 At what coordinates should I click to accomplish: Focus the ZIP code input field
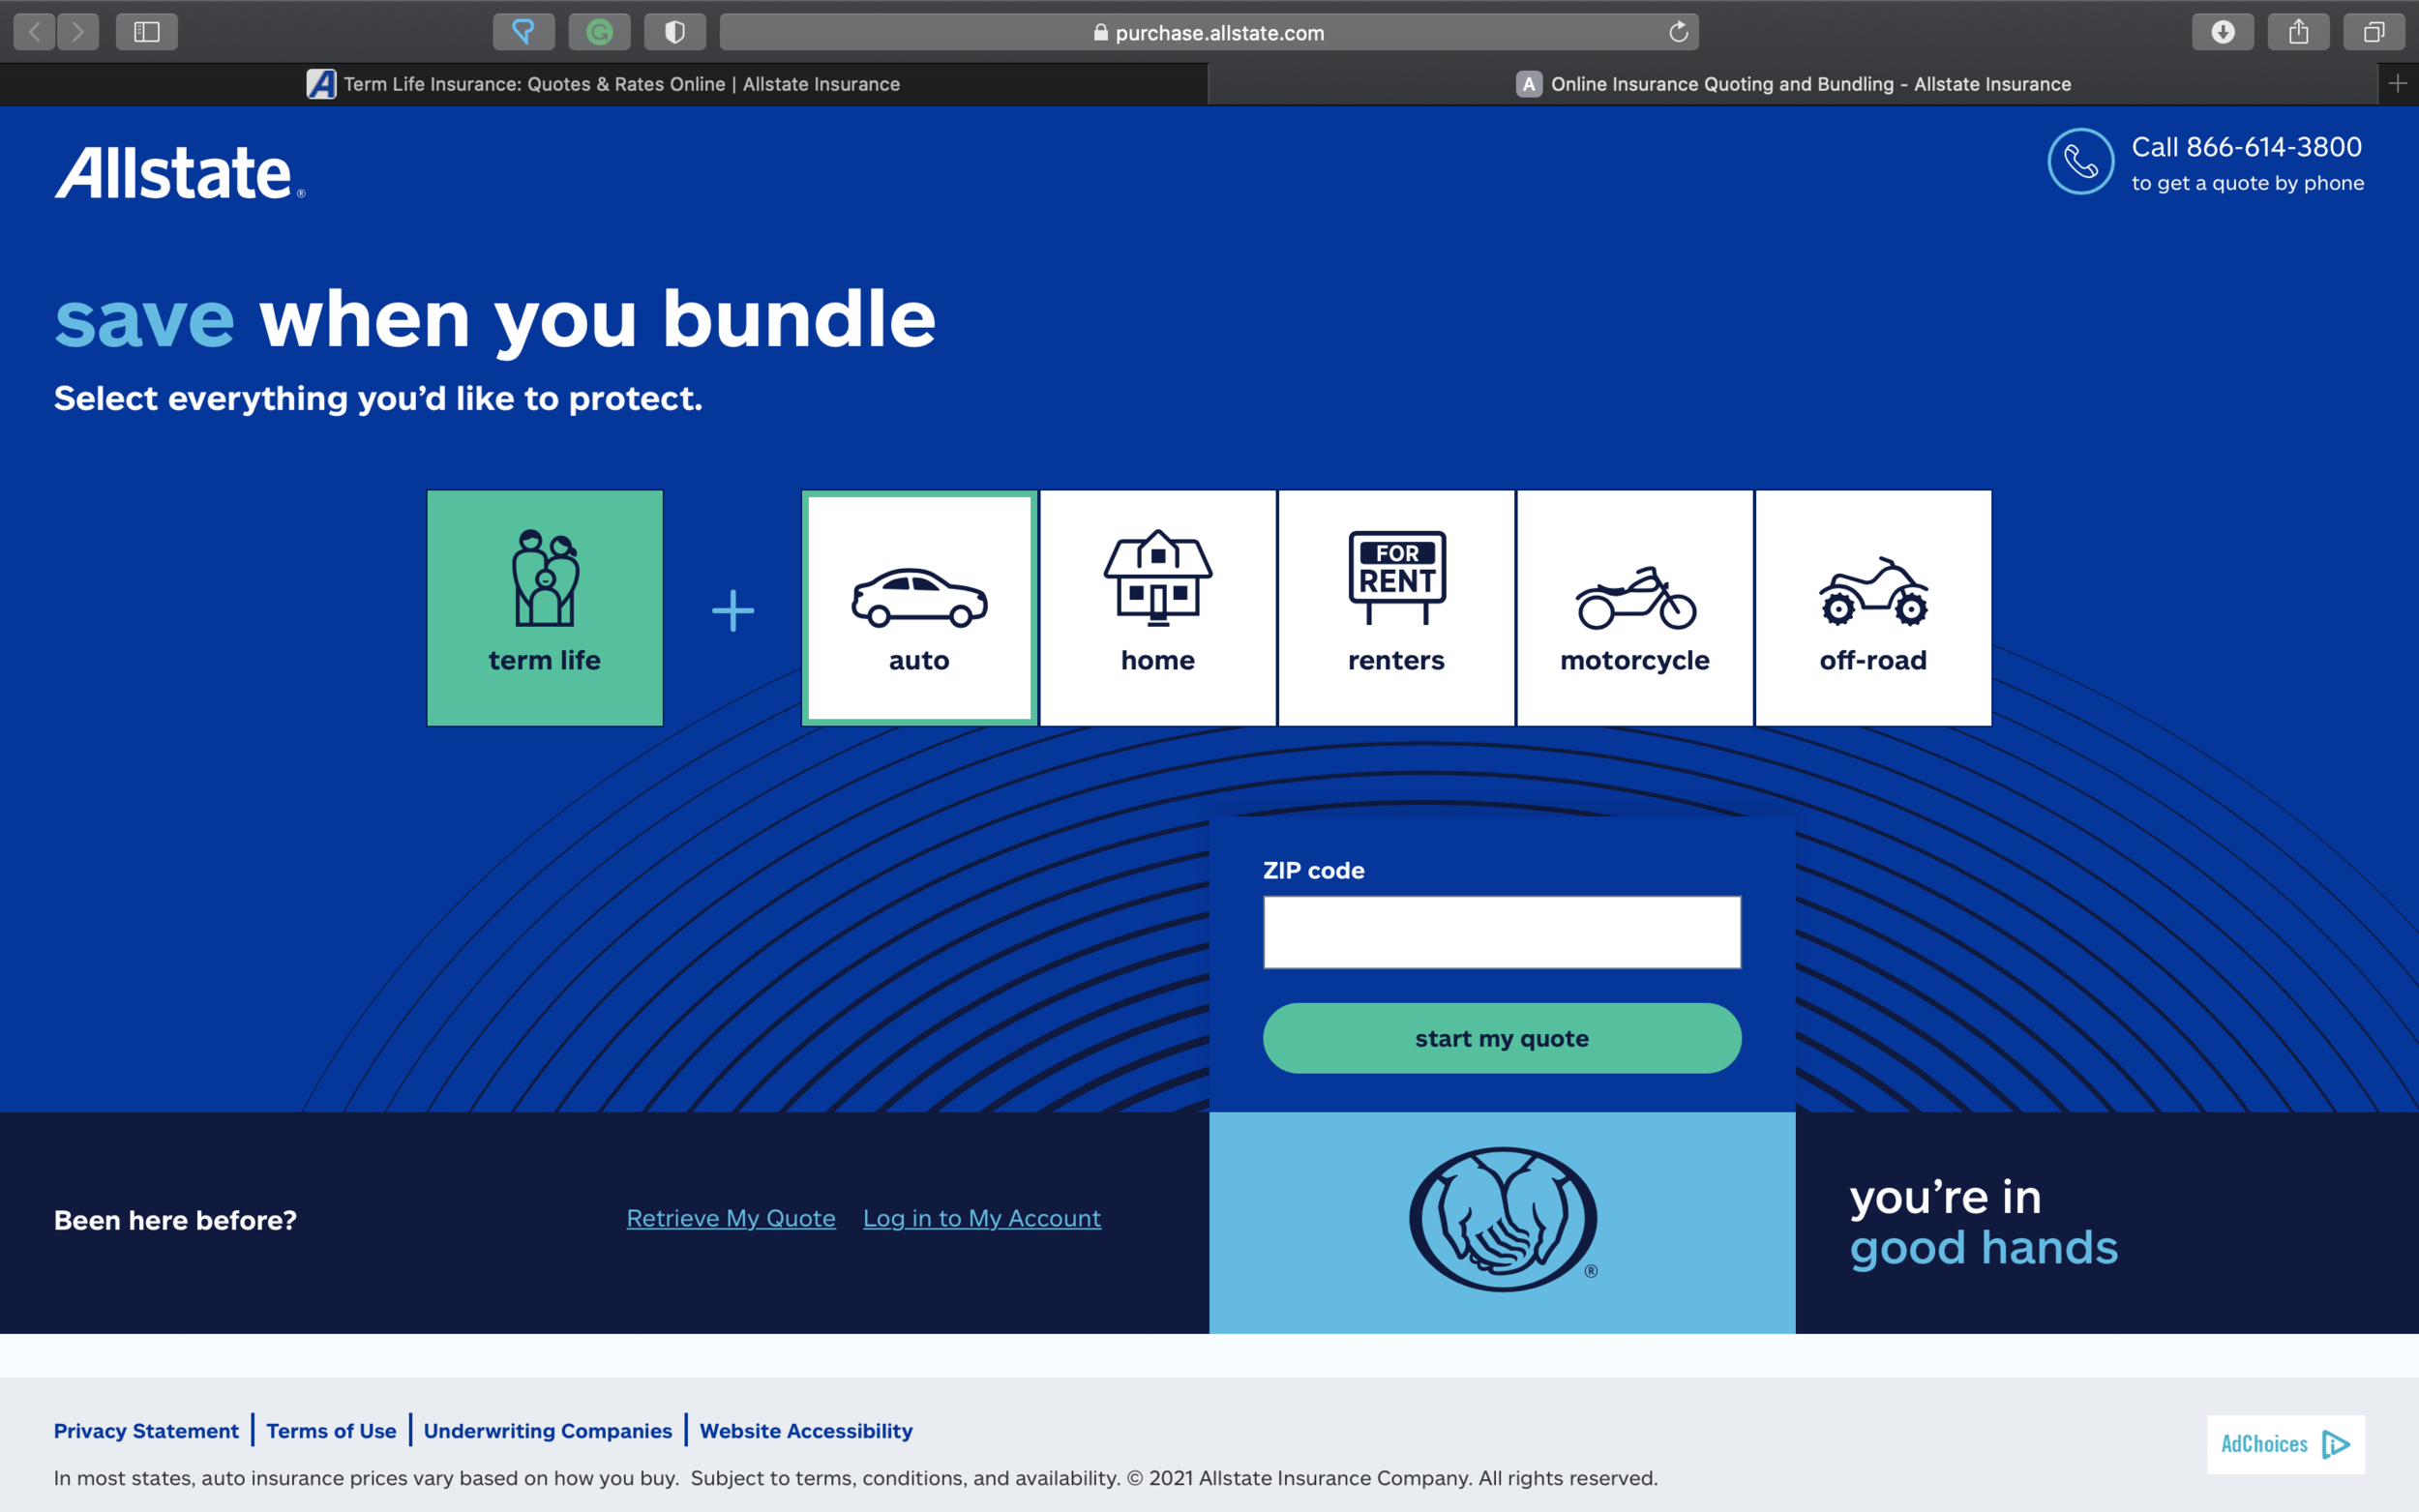pos(1502,932)
